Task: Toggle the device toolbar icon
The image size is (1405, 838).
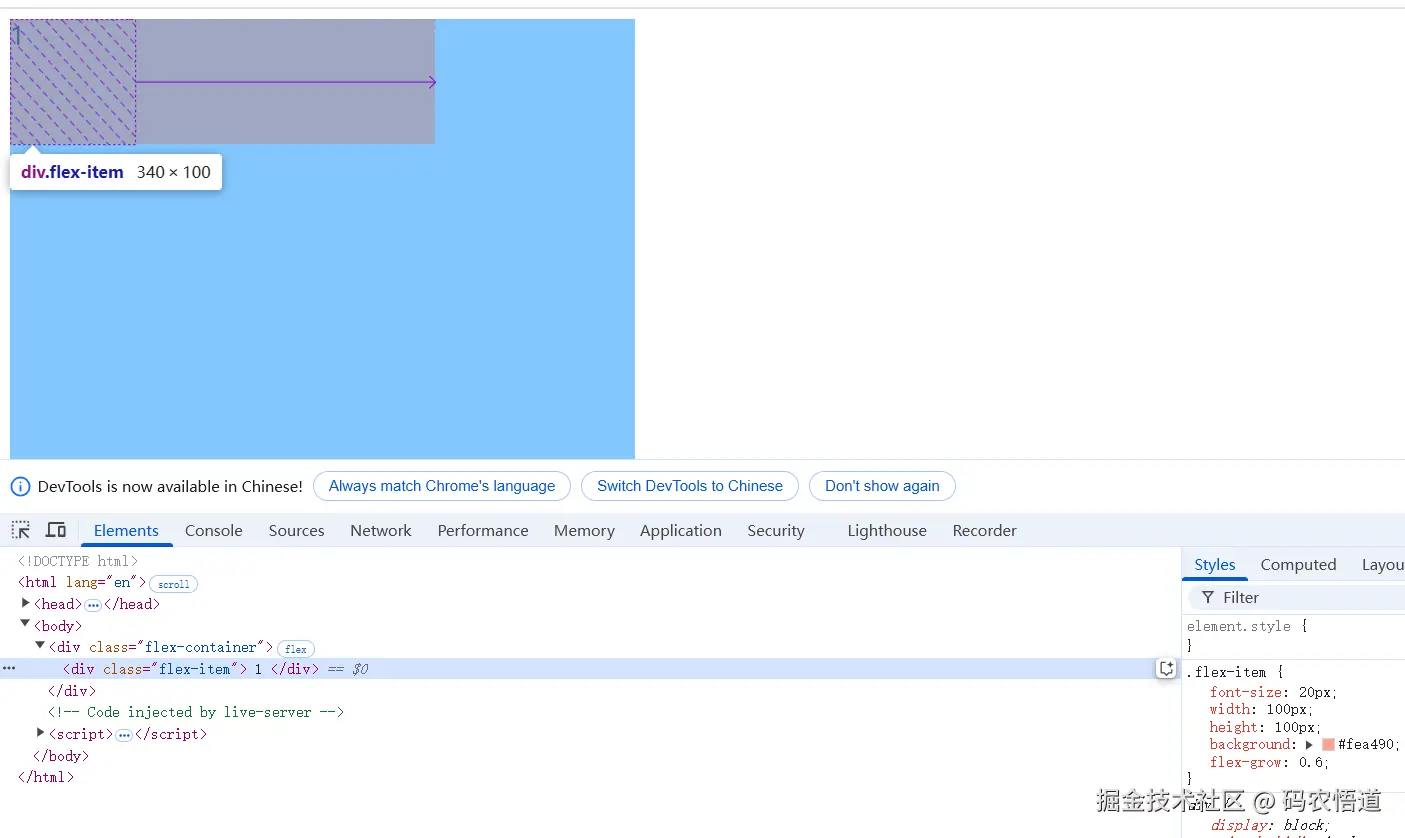Action: [56, 530]
